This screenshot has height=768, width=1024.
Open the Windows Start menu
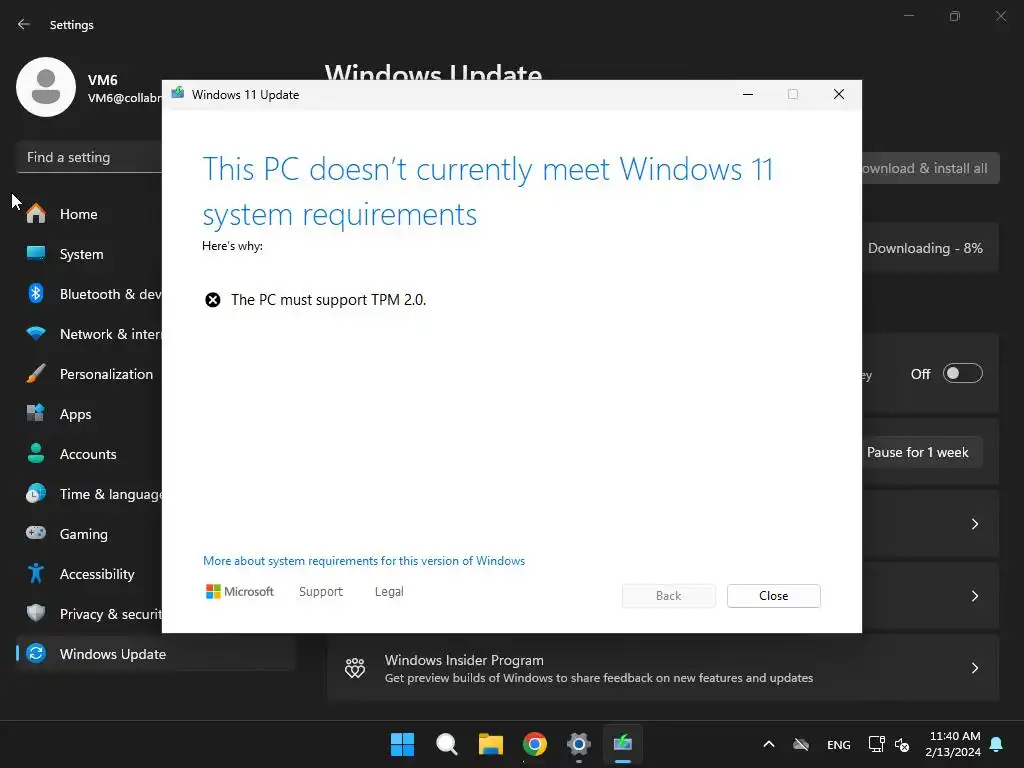click(x=402, y=744)
